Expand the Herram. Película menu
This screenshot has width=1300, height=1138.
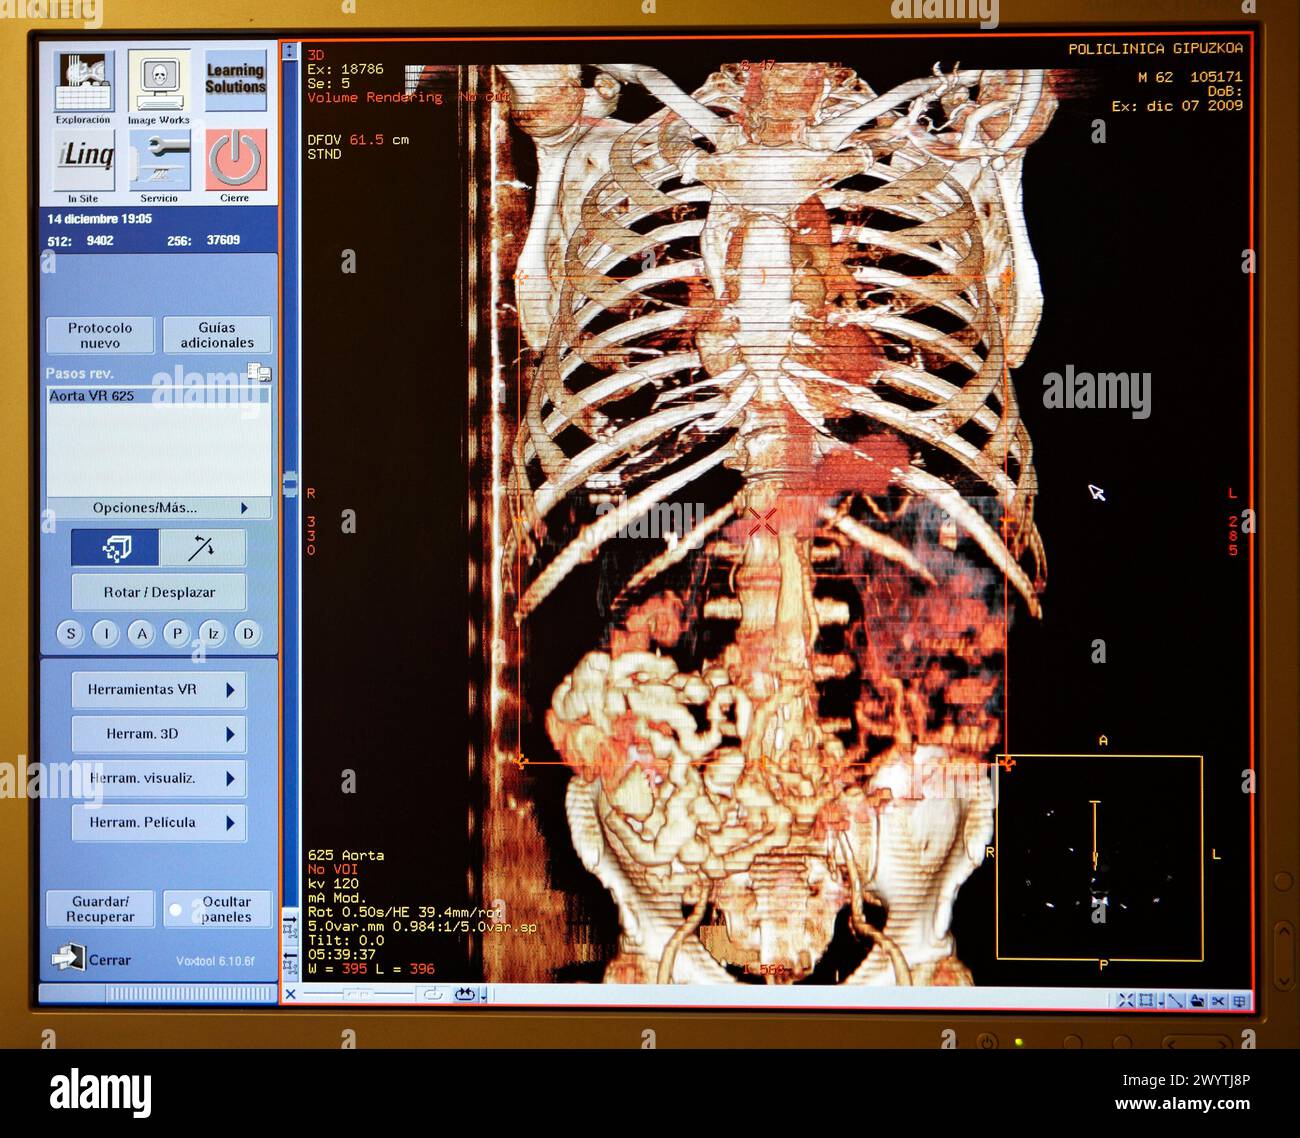159,823
